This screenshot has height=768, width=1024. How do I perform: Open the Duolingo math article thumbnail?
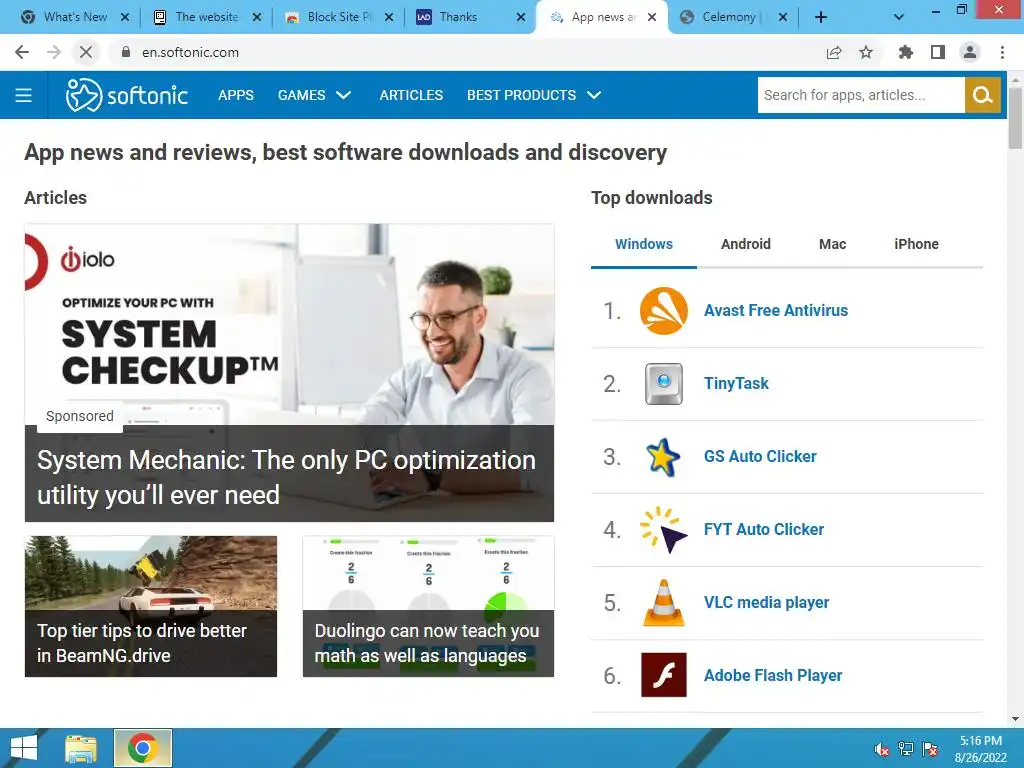428,606
